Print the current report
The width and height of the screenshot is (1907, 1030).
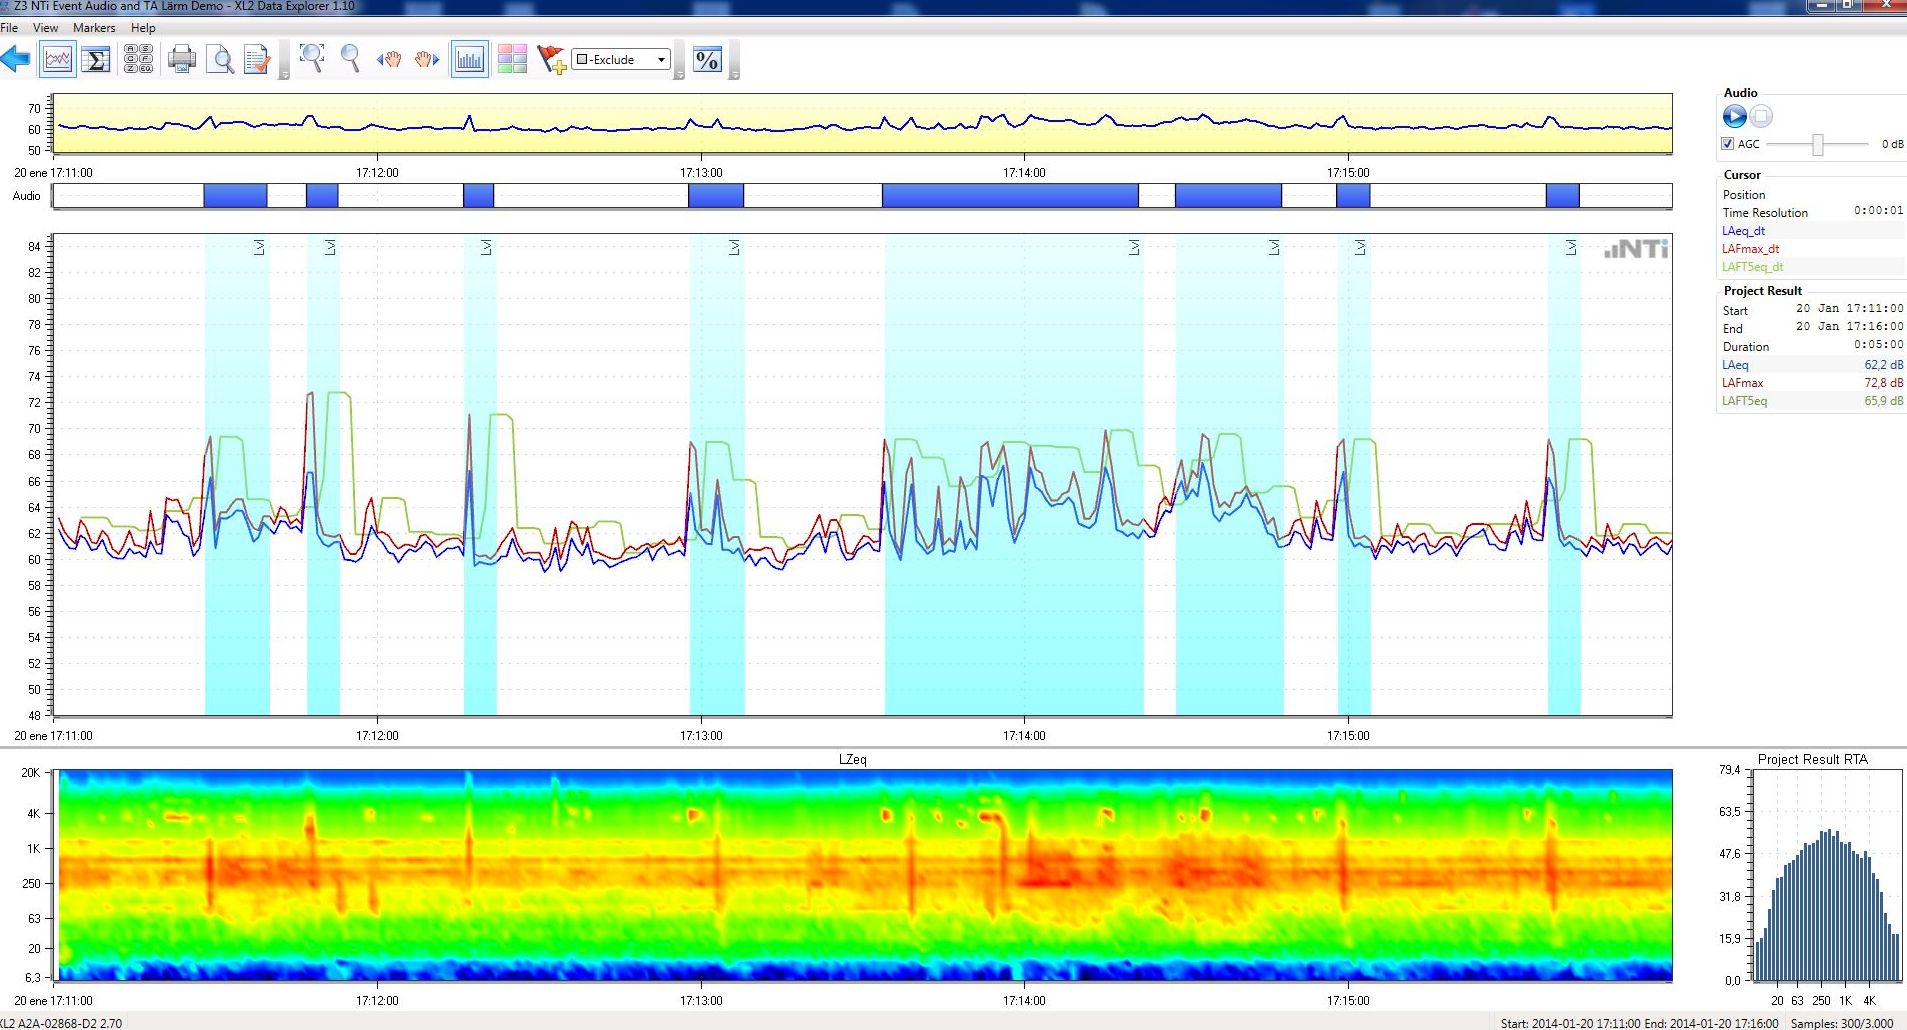(x=182, y=60)
